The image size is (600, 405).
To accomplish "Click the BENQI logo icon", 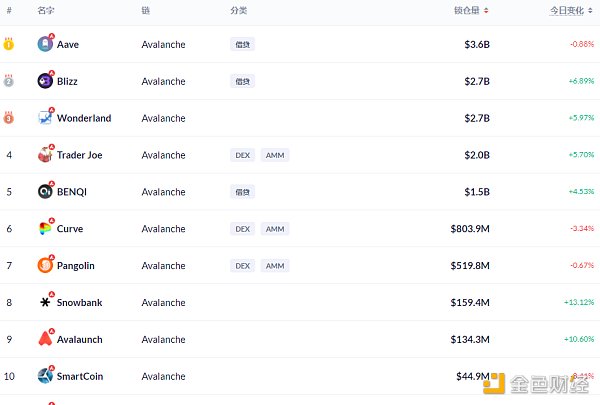I will pos(45,191).
